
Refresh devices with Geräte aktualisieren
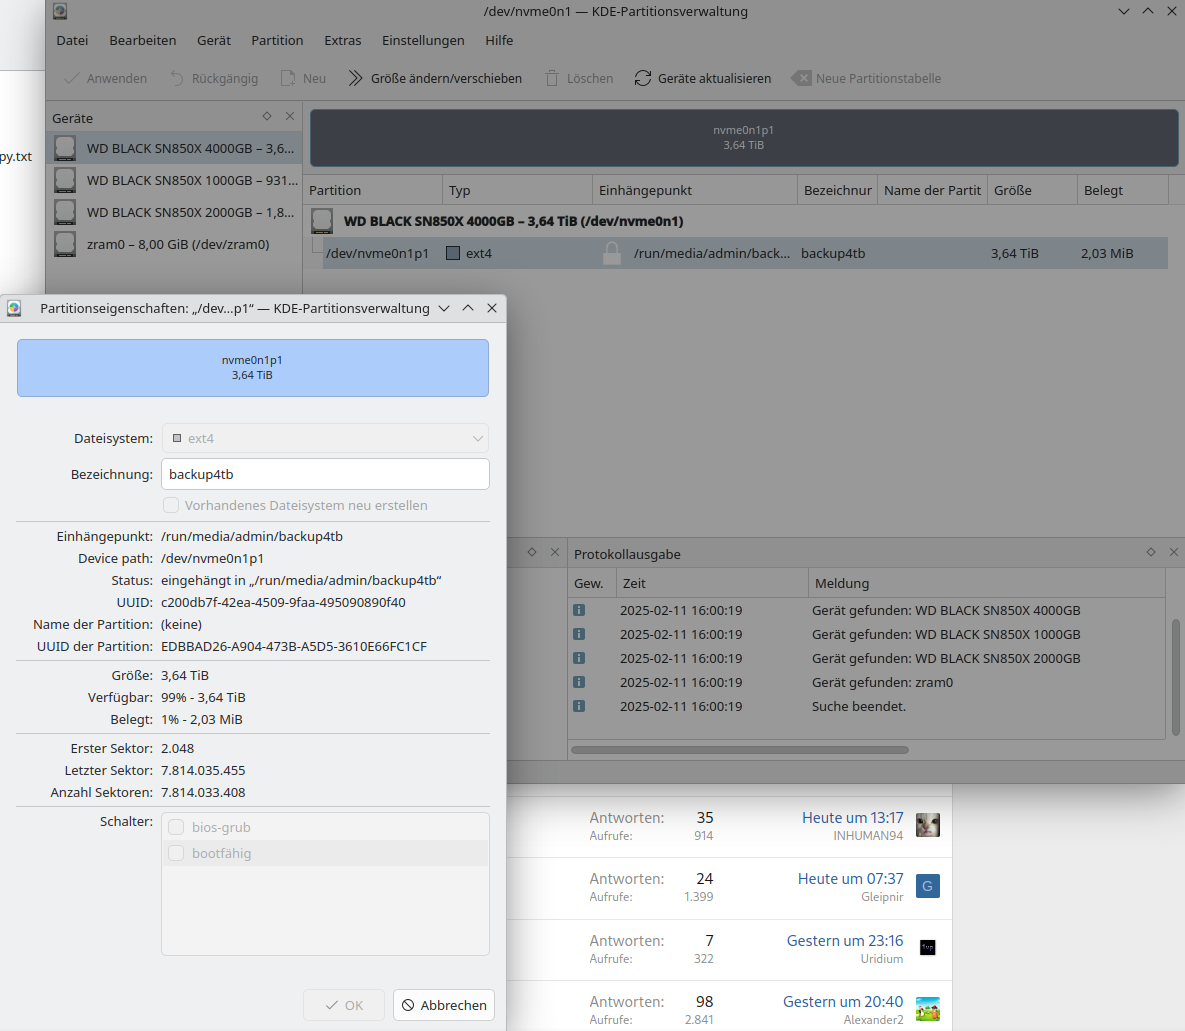tap(703, 79)
